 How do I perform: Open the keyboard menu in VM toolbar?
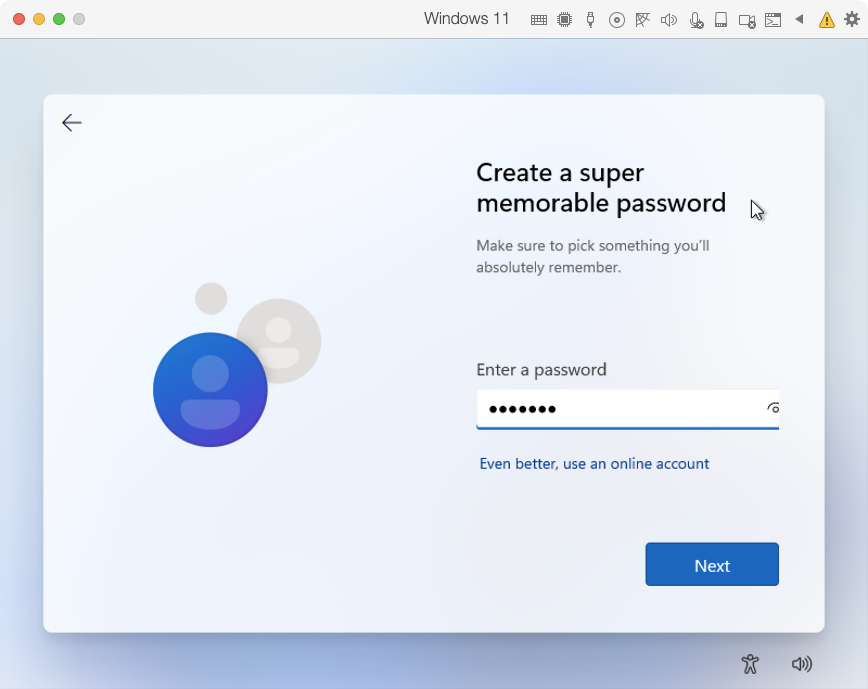click(539, 20)
